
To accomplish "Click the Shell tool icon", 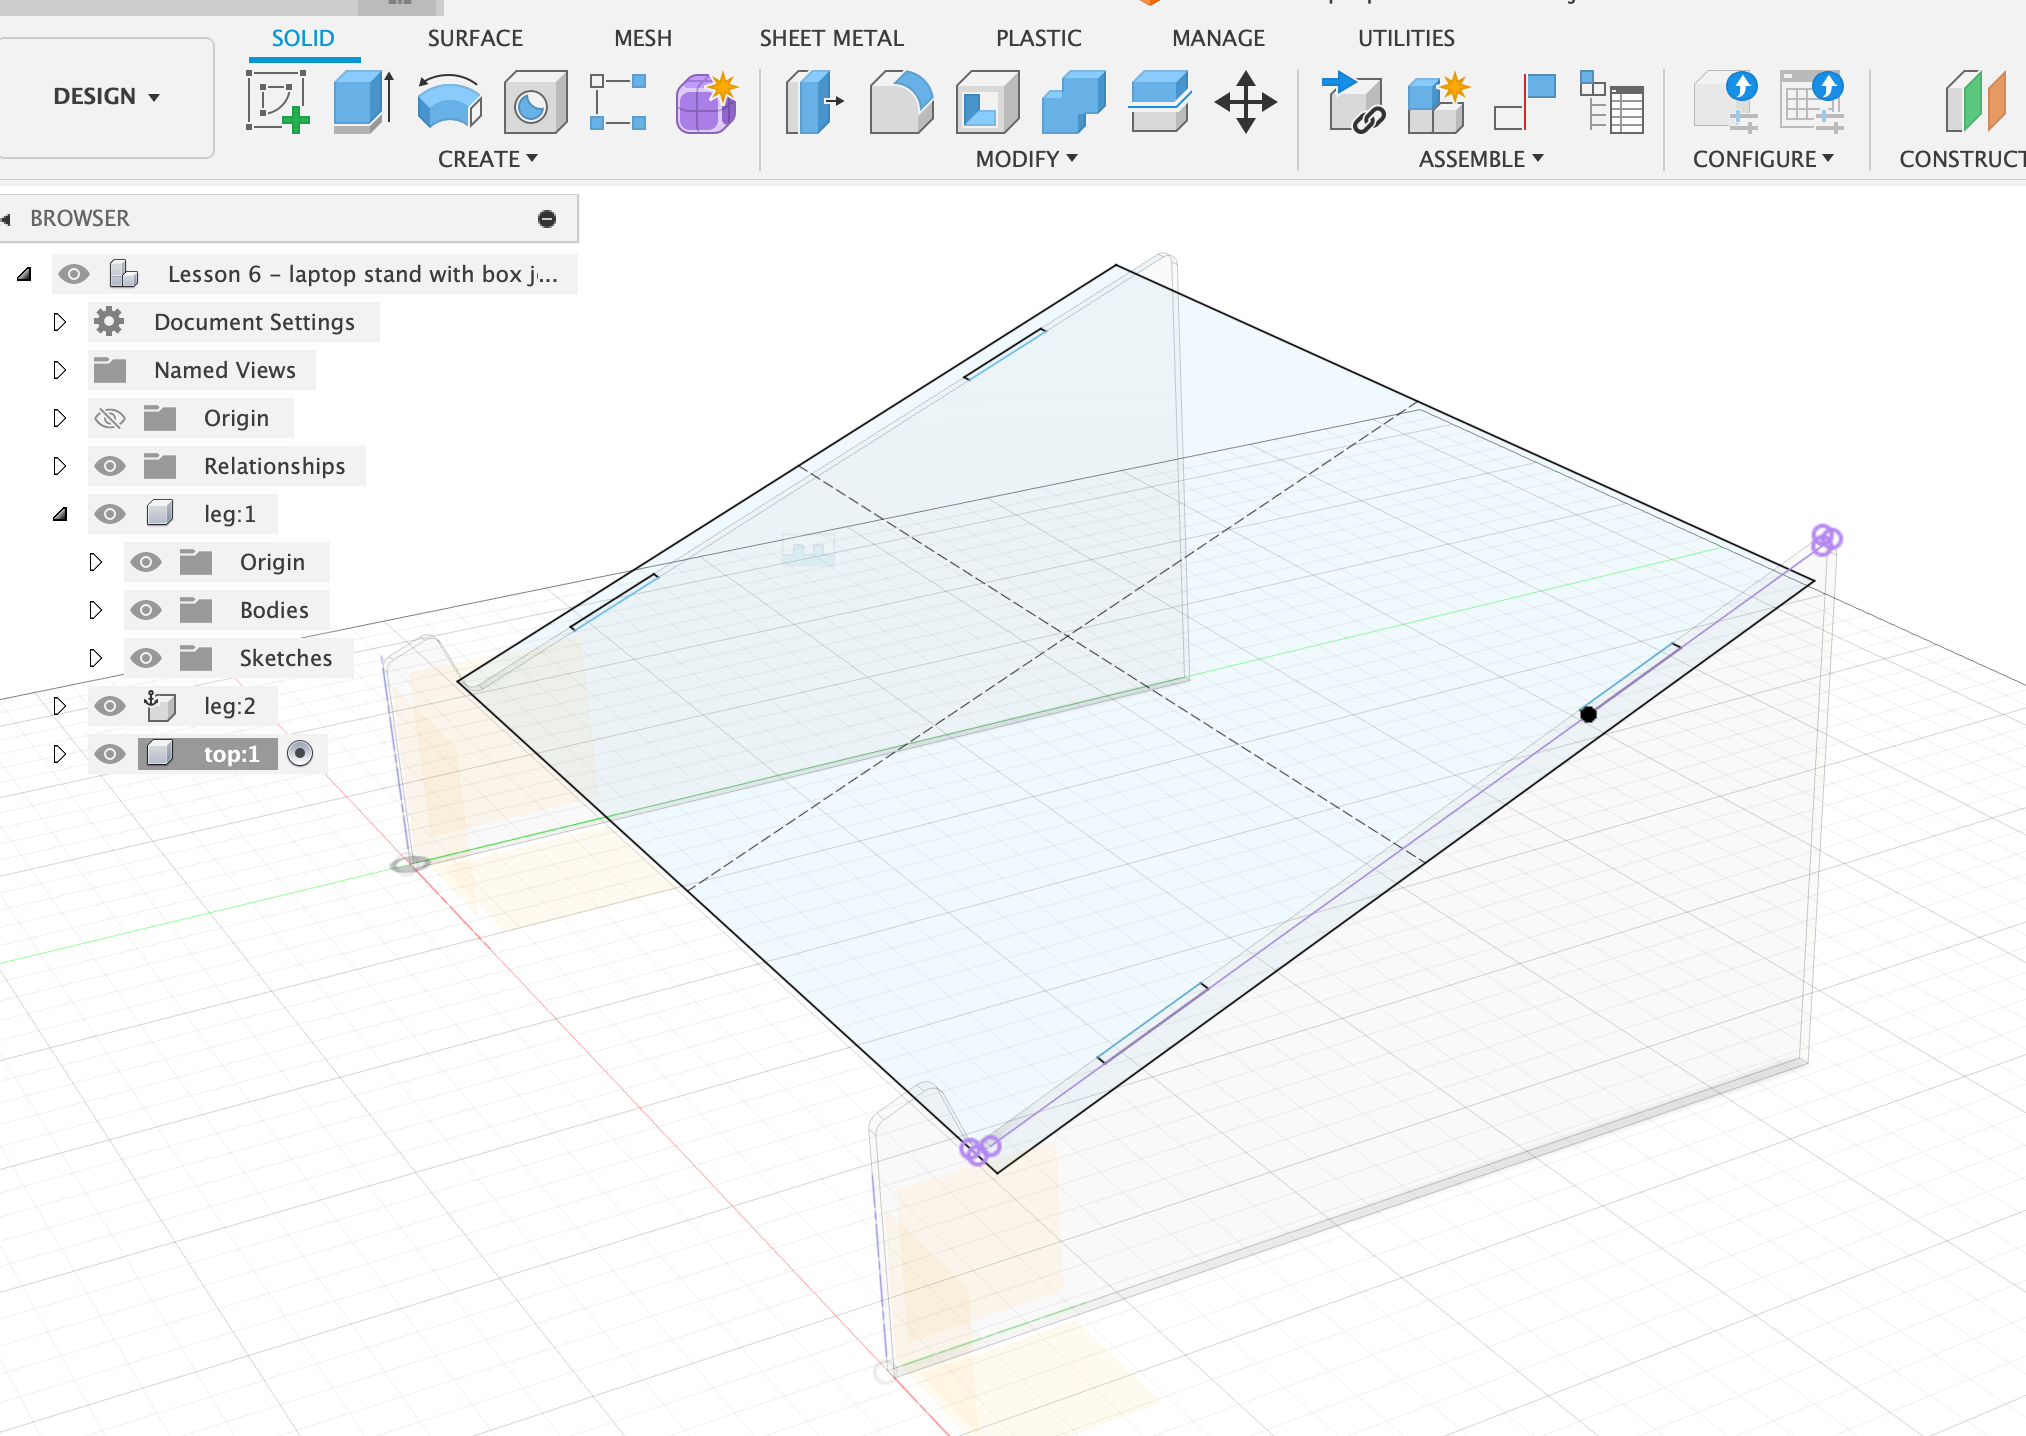I will [987, 101].
